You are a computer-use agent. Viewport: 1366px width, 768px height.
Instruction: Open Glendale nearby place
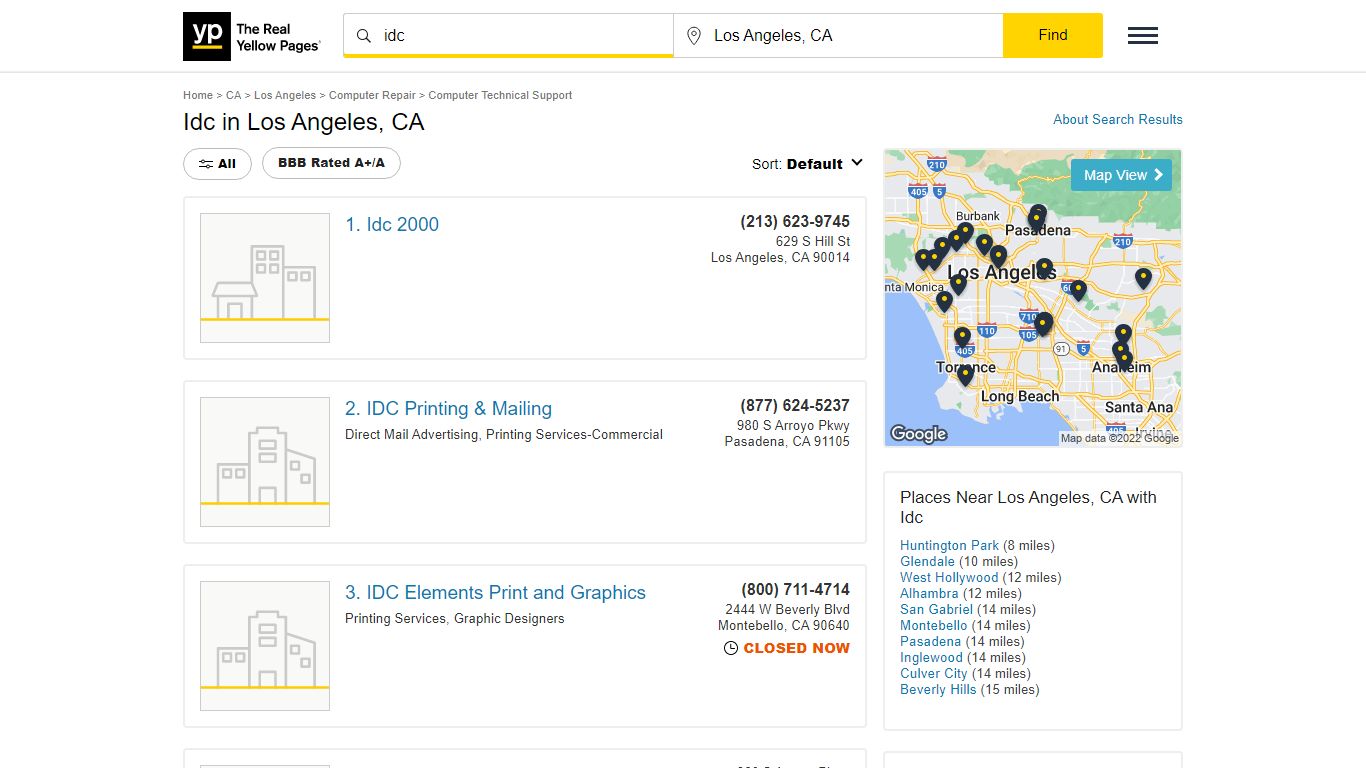(927, 562)
